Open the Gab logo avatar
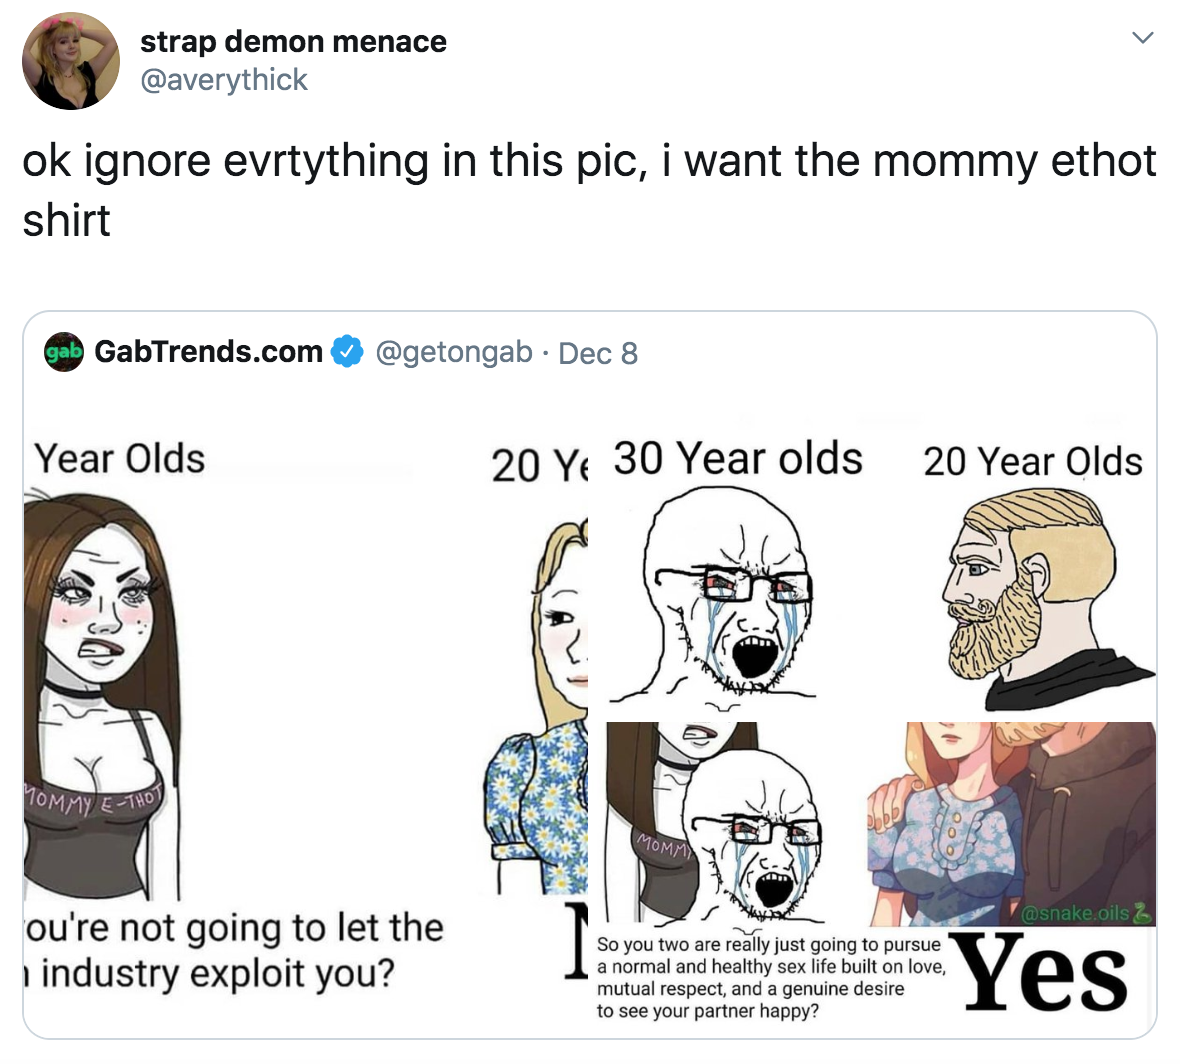 coord(64,352)
